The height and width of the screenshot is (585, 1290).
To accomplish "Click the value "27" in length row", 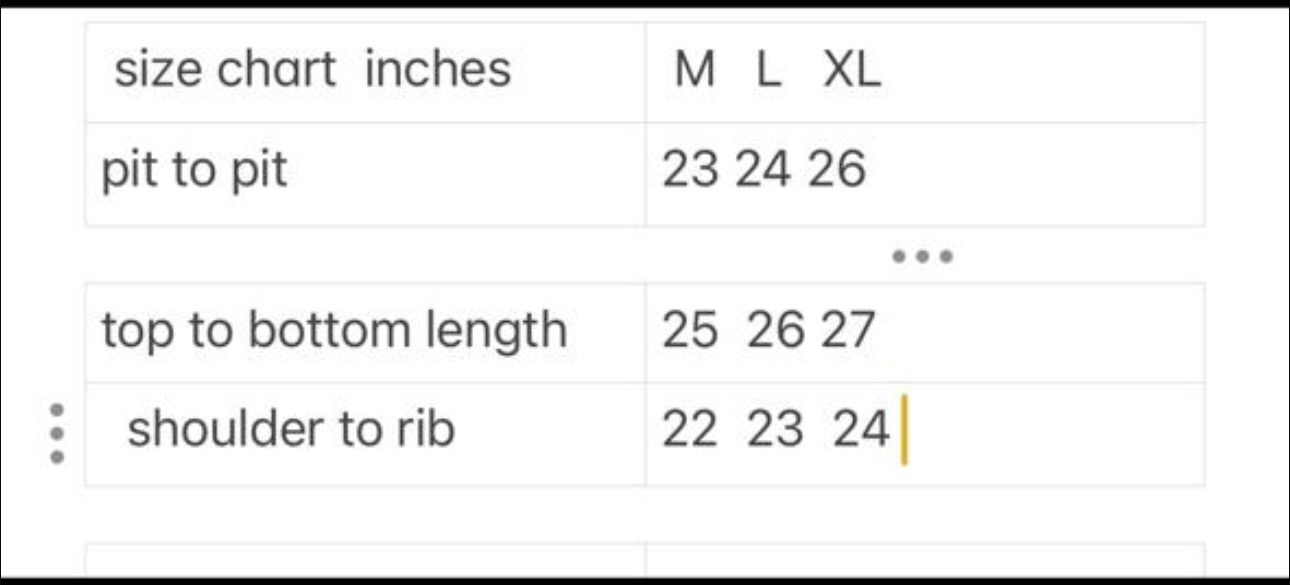I will coord(848,331).
